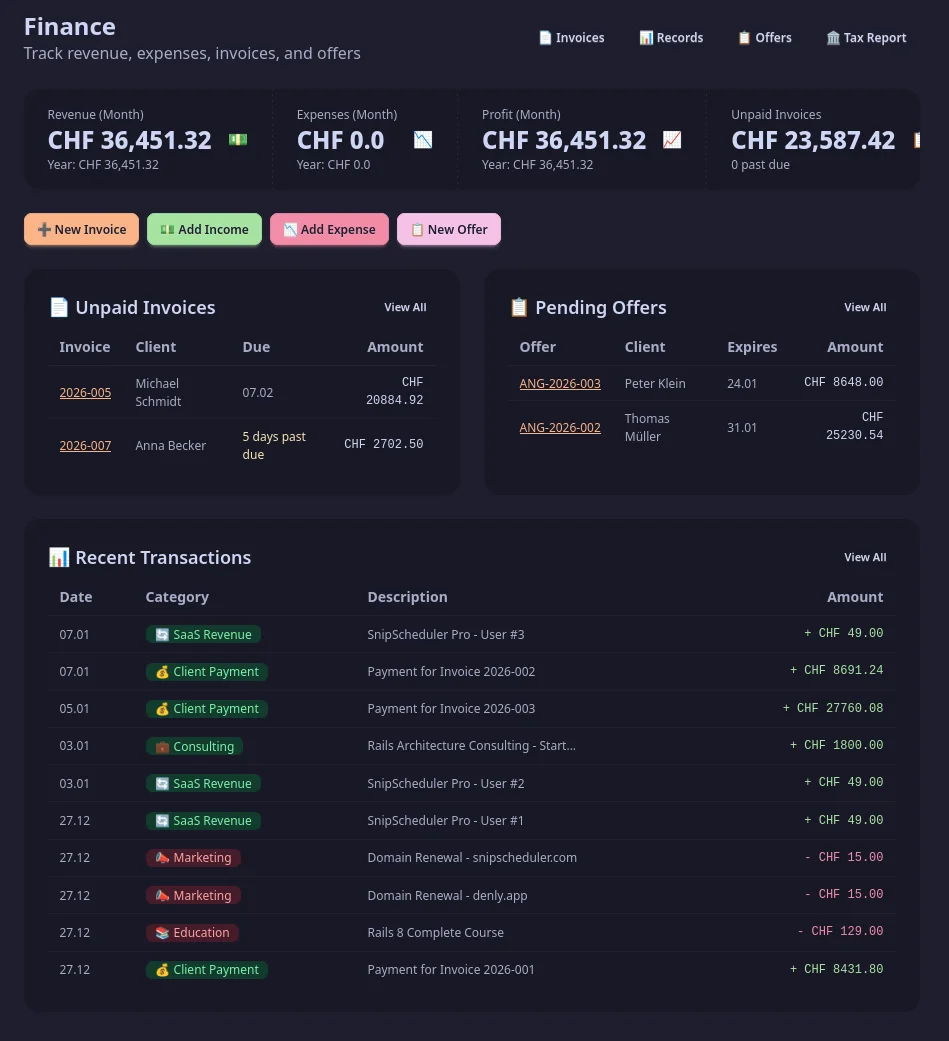Open Offers from the top navigation
The width and height of the screenshot is (949, 1041).
tap(764, 38)
